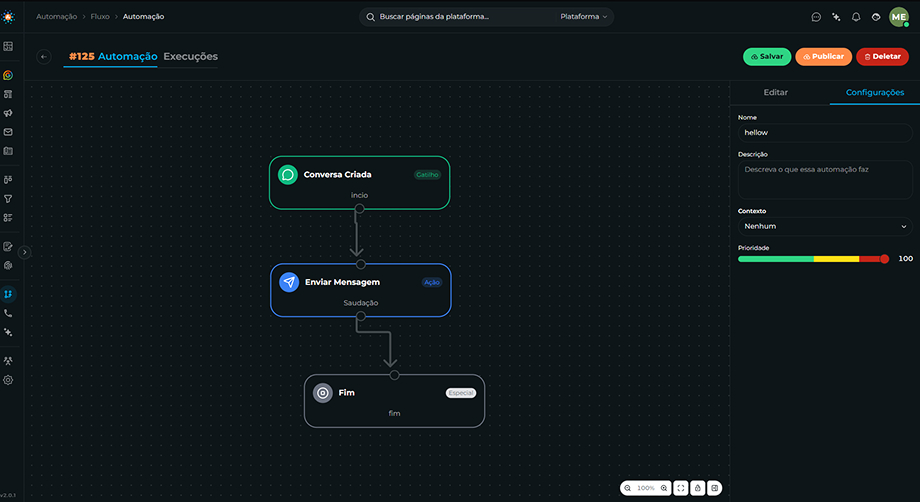Open the Plataforma search scope dropdown
Screen dimensions: 920x502
click(x=583, y=17)
